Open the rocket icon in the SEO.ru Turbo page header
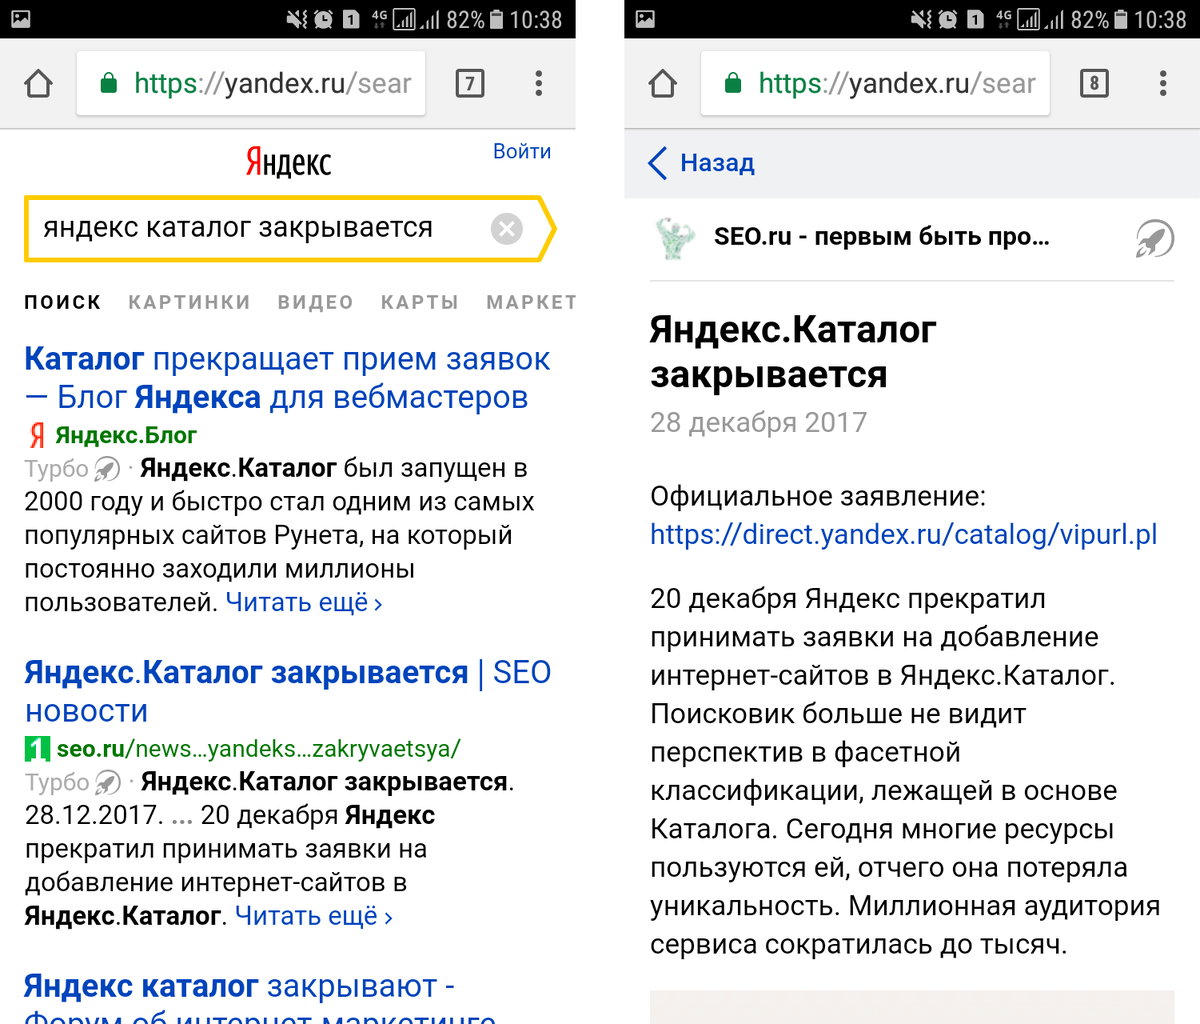This screenshot has height=1024, width=1200. pos(1156,238)
